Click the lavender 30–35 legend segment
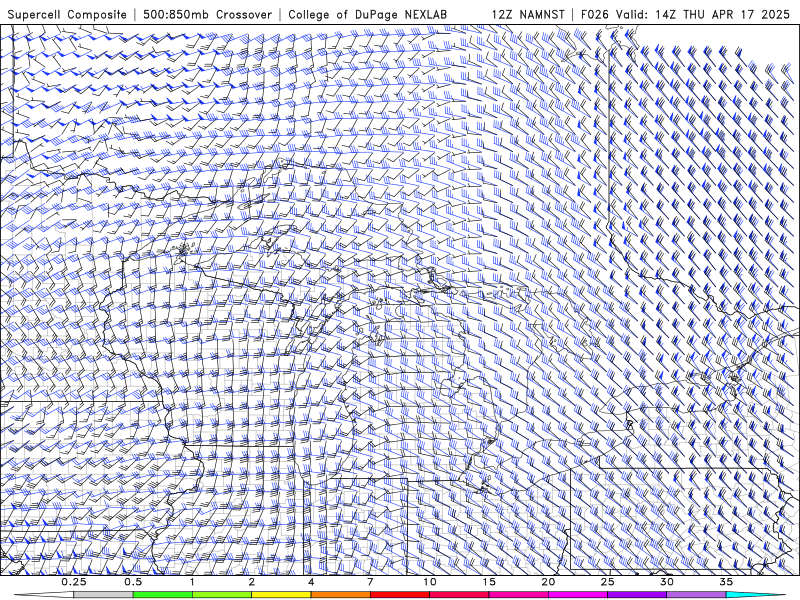This screenshot has width=800, height=600. (x=696, y=595)
